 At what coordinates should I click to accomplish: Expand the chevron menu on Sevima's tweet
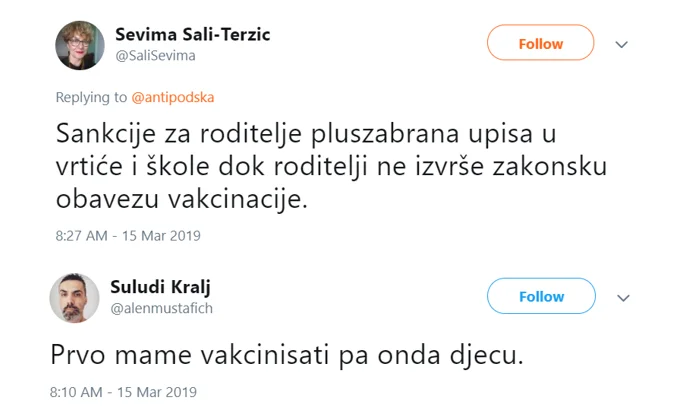tap(621, 44)
